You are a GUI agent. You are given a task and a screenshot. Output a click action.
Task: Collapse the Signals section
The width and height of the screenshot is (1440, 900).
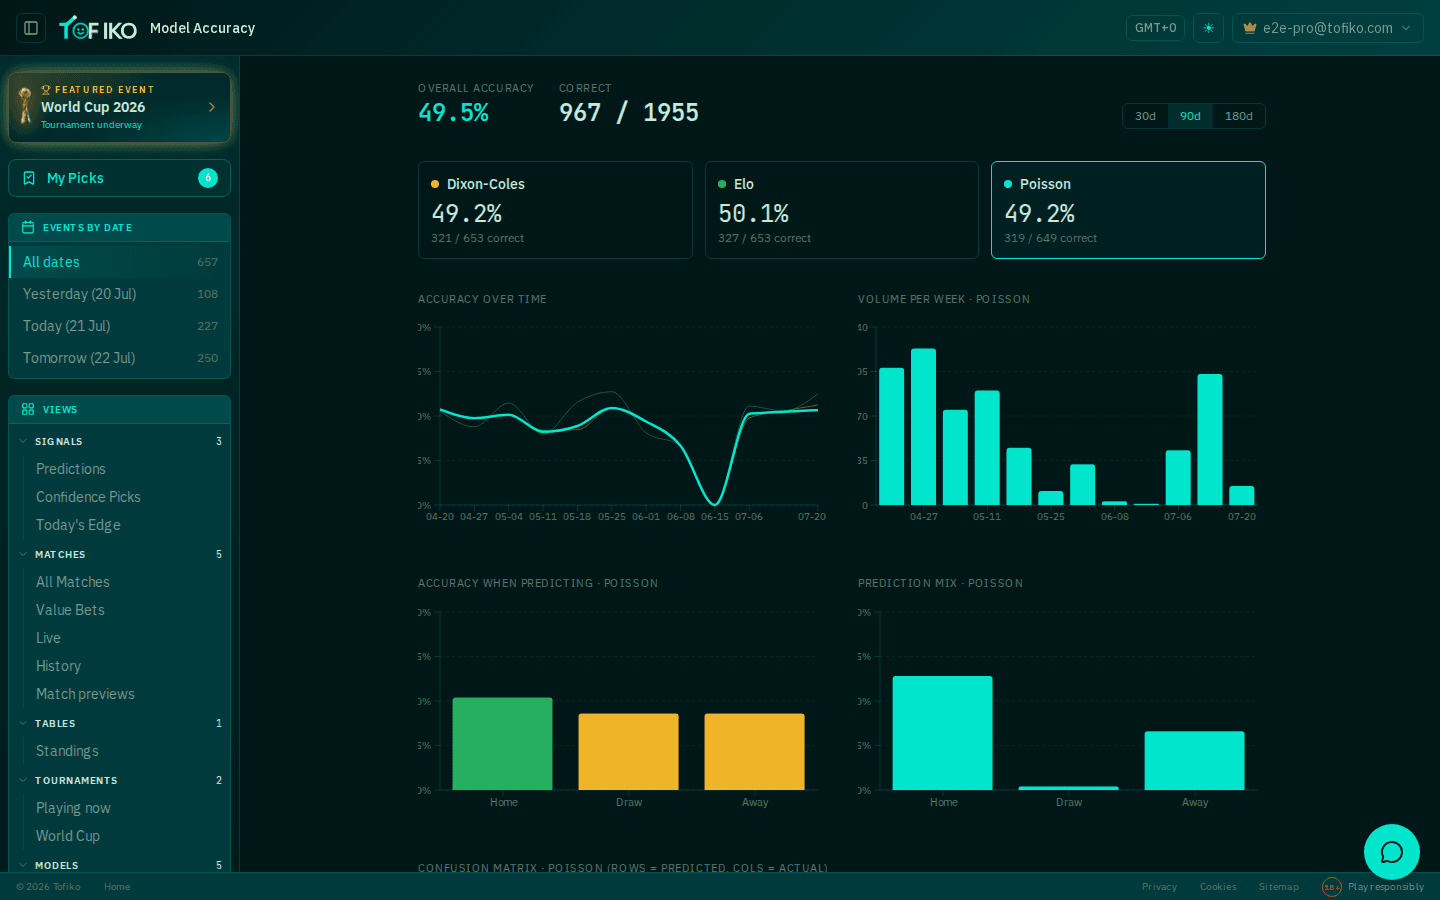pos(23,441)
